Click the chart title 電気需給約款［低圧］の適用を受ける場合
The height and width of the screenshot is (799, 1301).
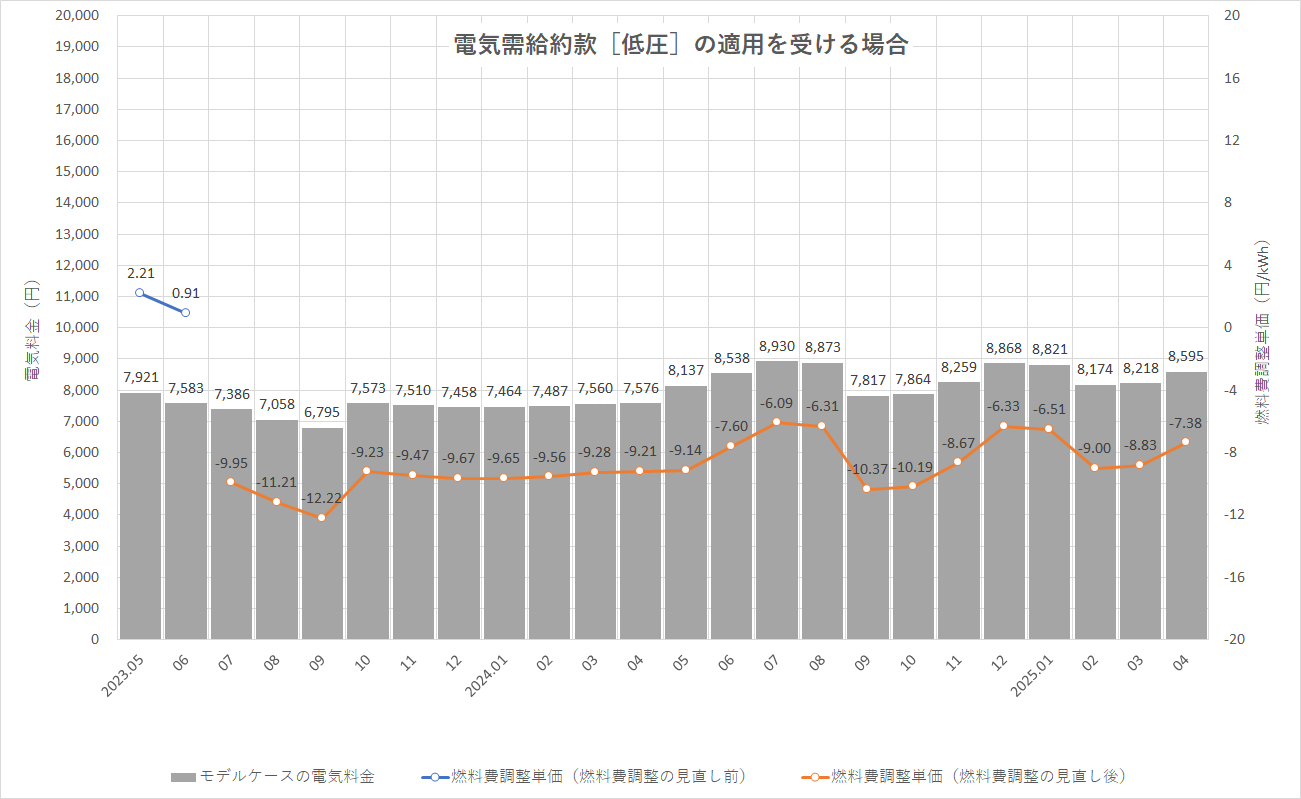coord(681,44)
